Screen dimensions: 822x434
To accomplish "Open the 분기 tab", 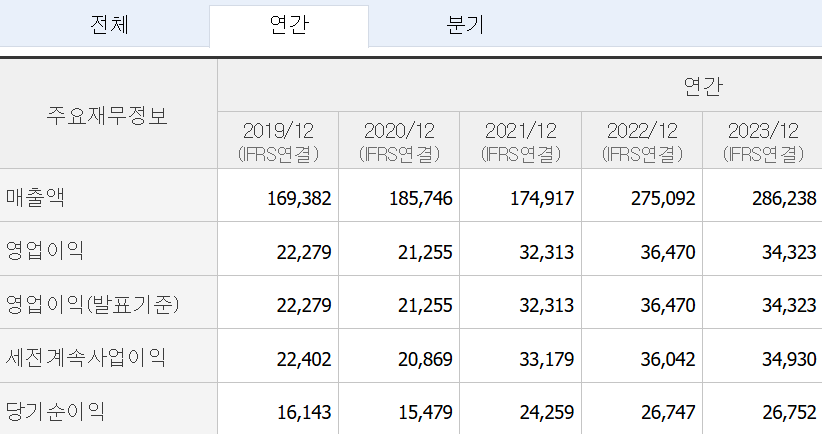I will (x=465, y=25).
